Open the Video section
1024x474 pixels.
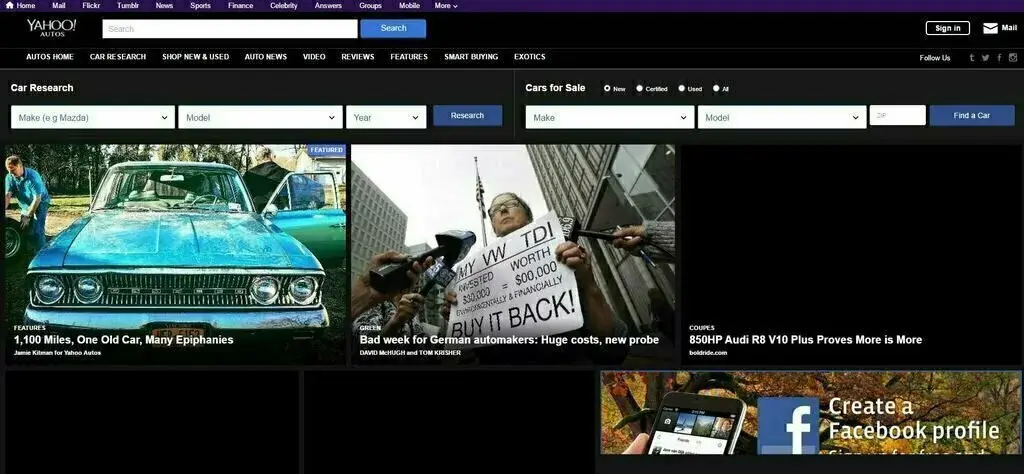314,57
